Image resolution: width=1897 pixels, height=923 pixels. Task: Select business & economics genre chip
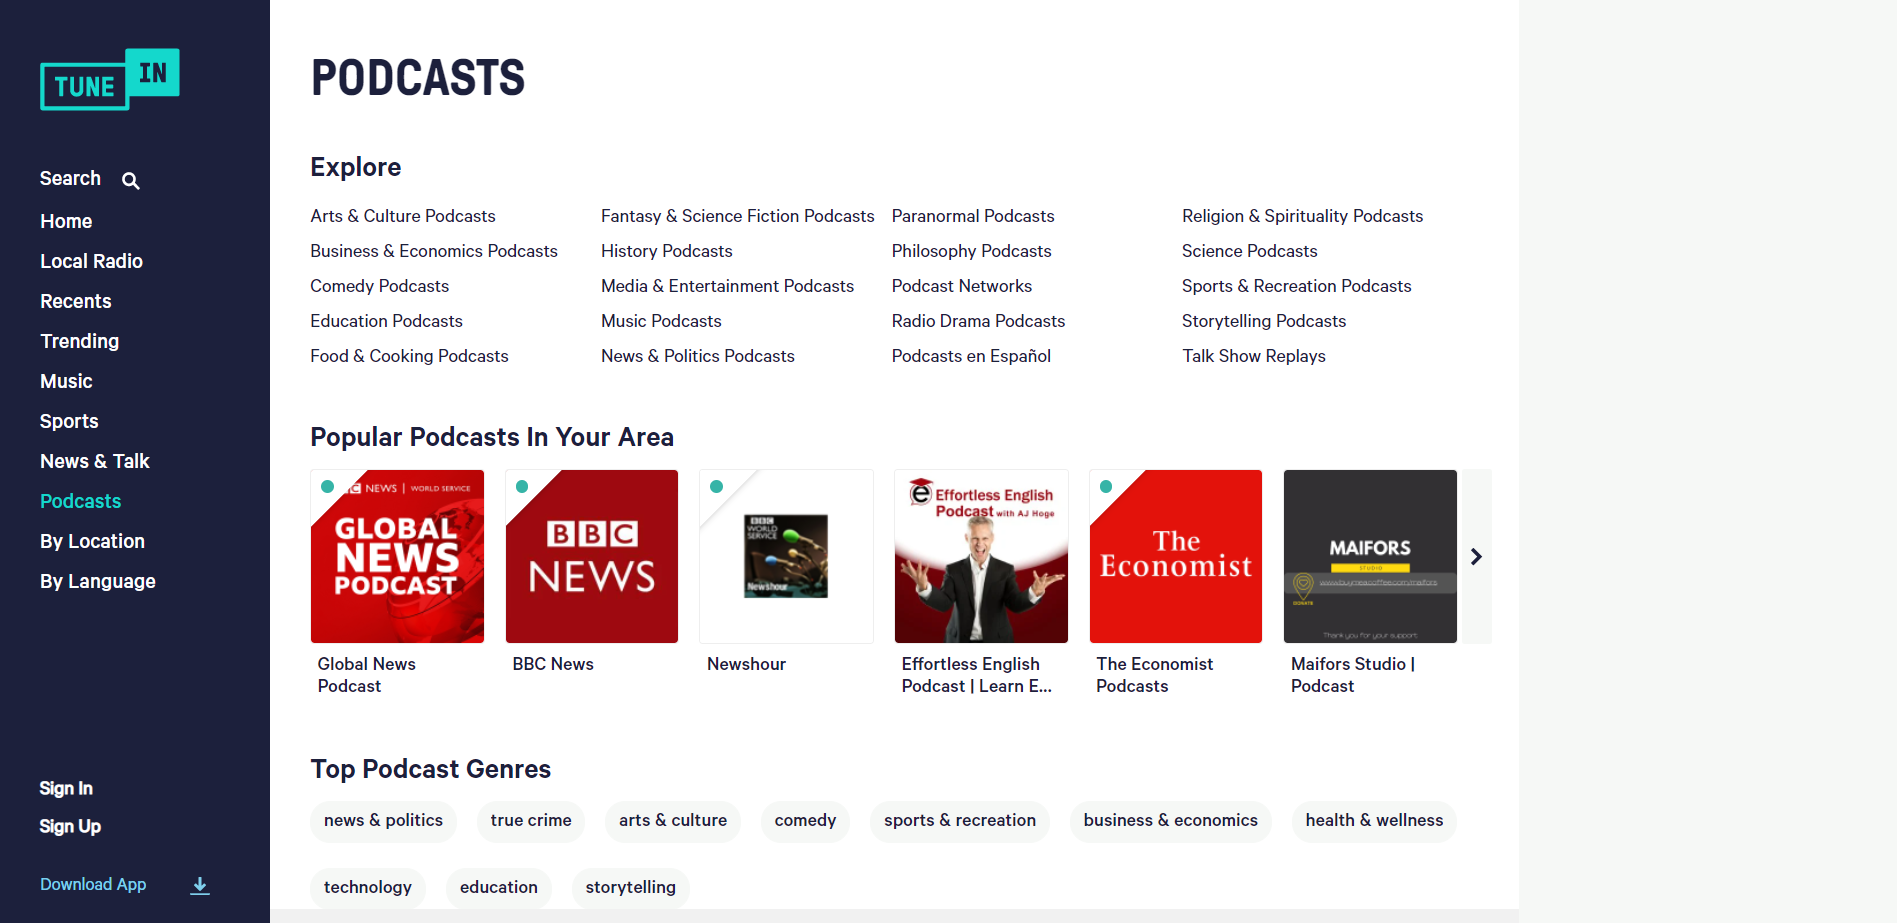[1171, 821]
